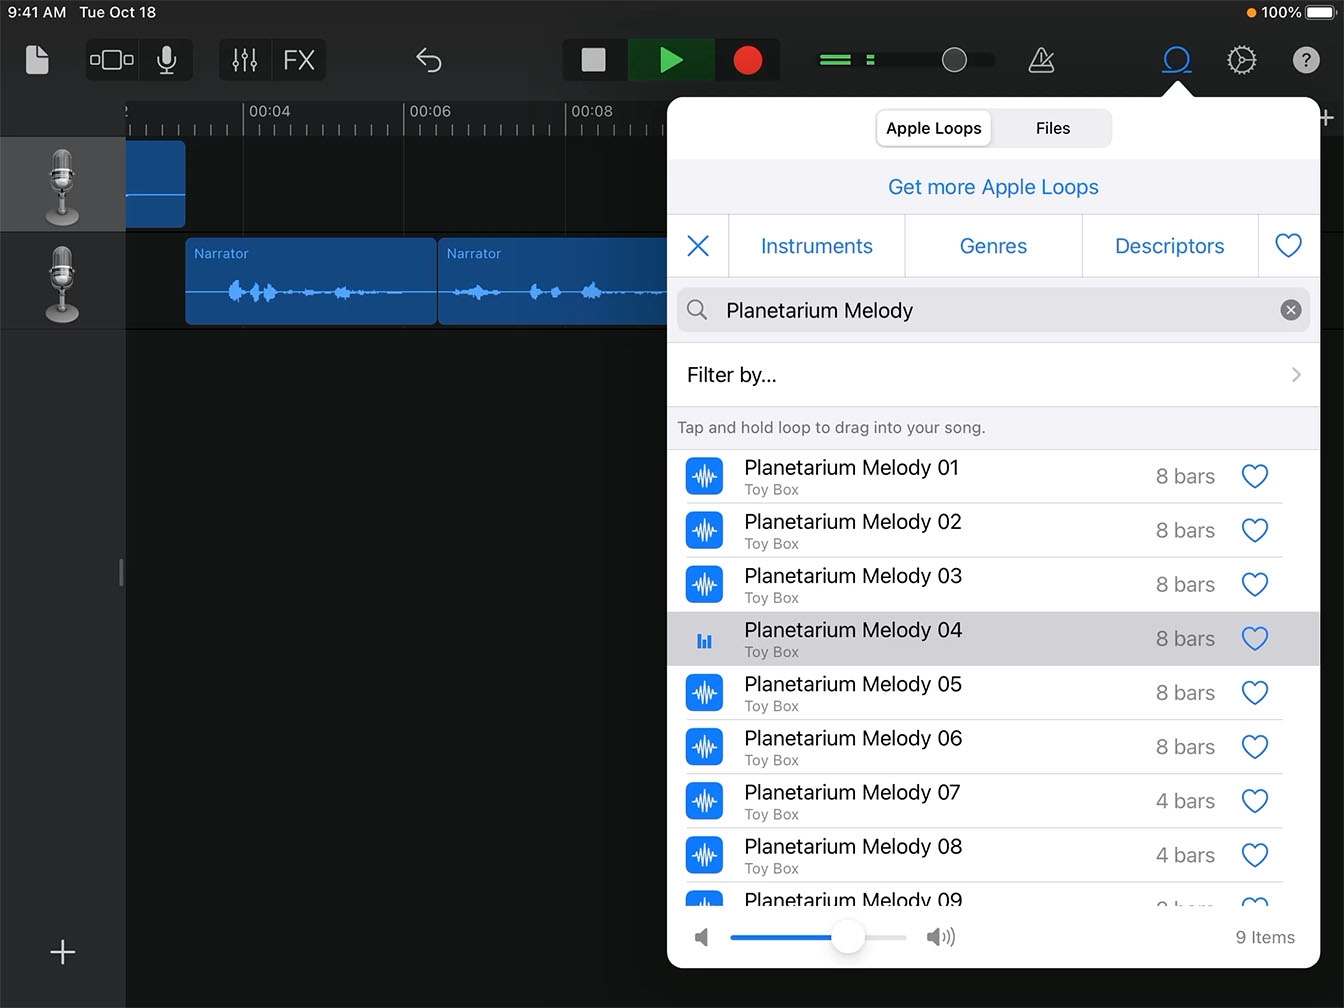Switch to Tracks view button

pos(112,60)
